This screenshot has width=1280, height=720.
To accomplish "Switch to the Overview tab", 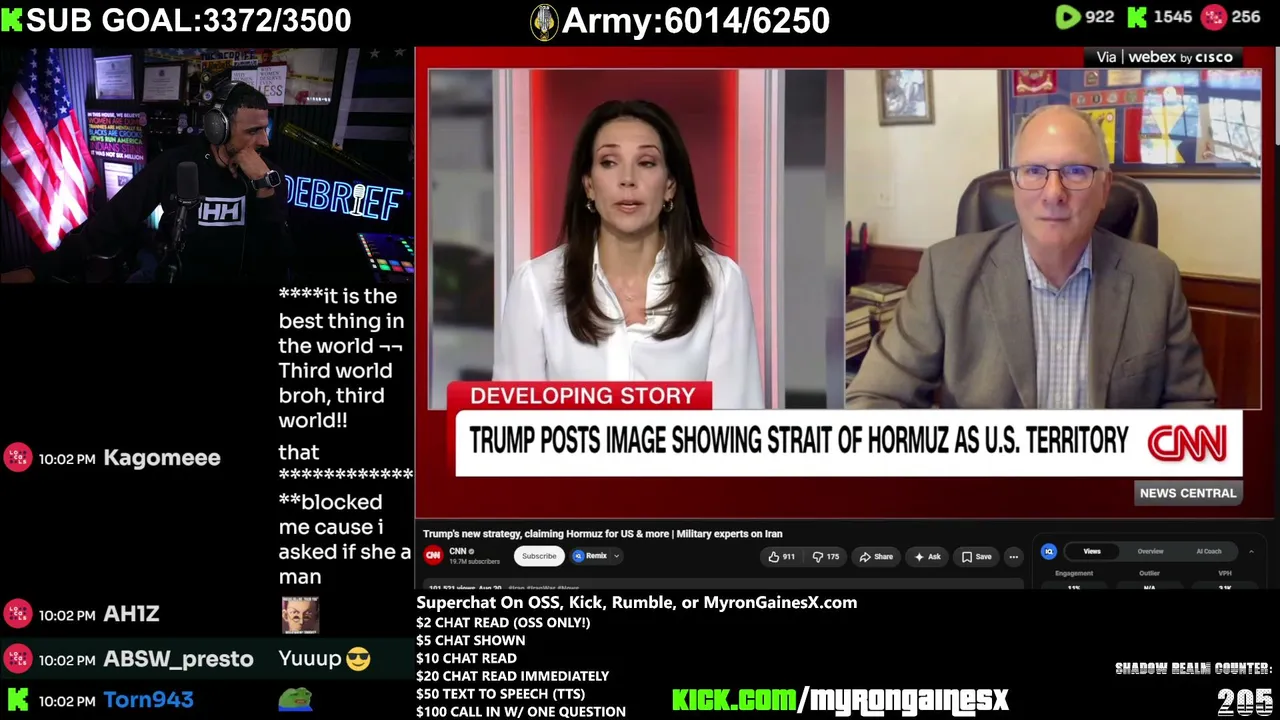I will 1150,551.
